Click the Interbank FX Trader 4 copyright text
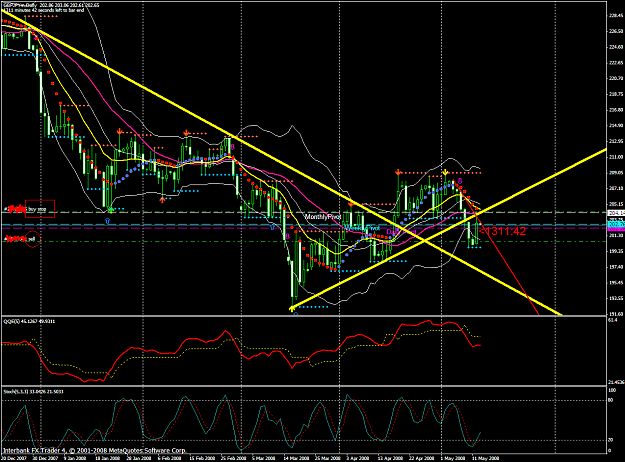This screenshot has height=462, width=625. click(x=94, y=450)
